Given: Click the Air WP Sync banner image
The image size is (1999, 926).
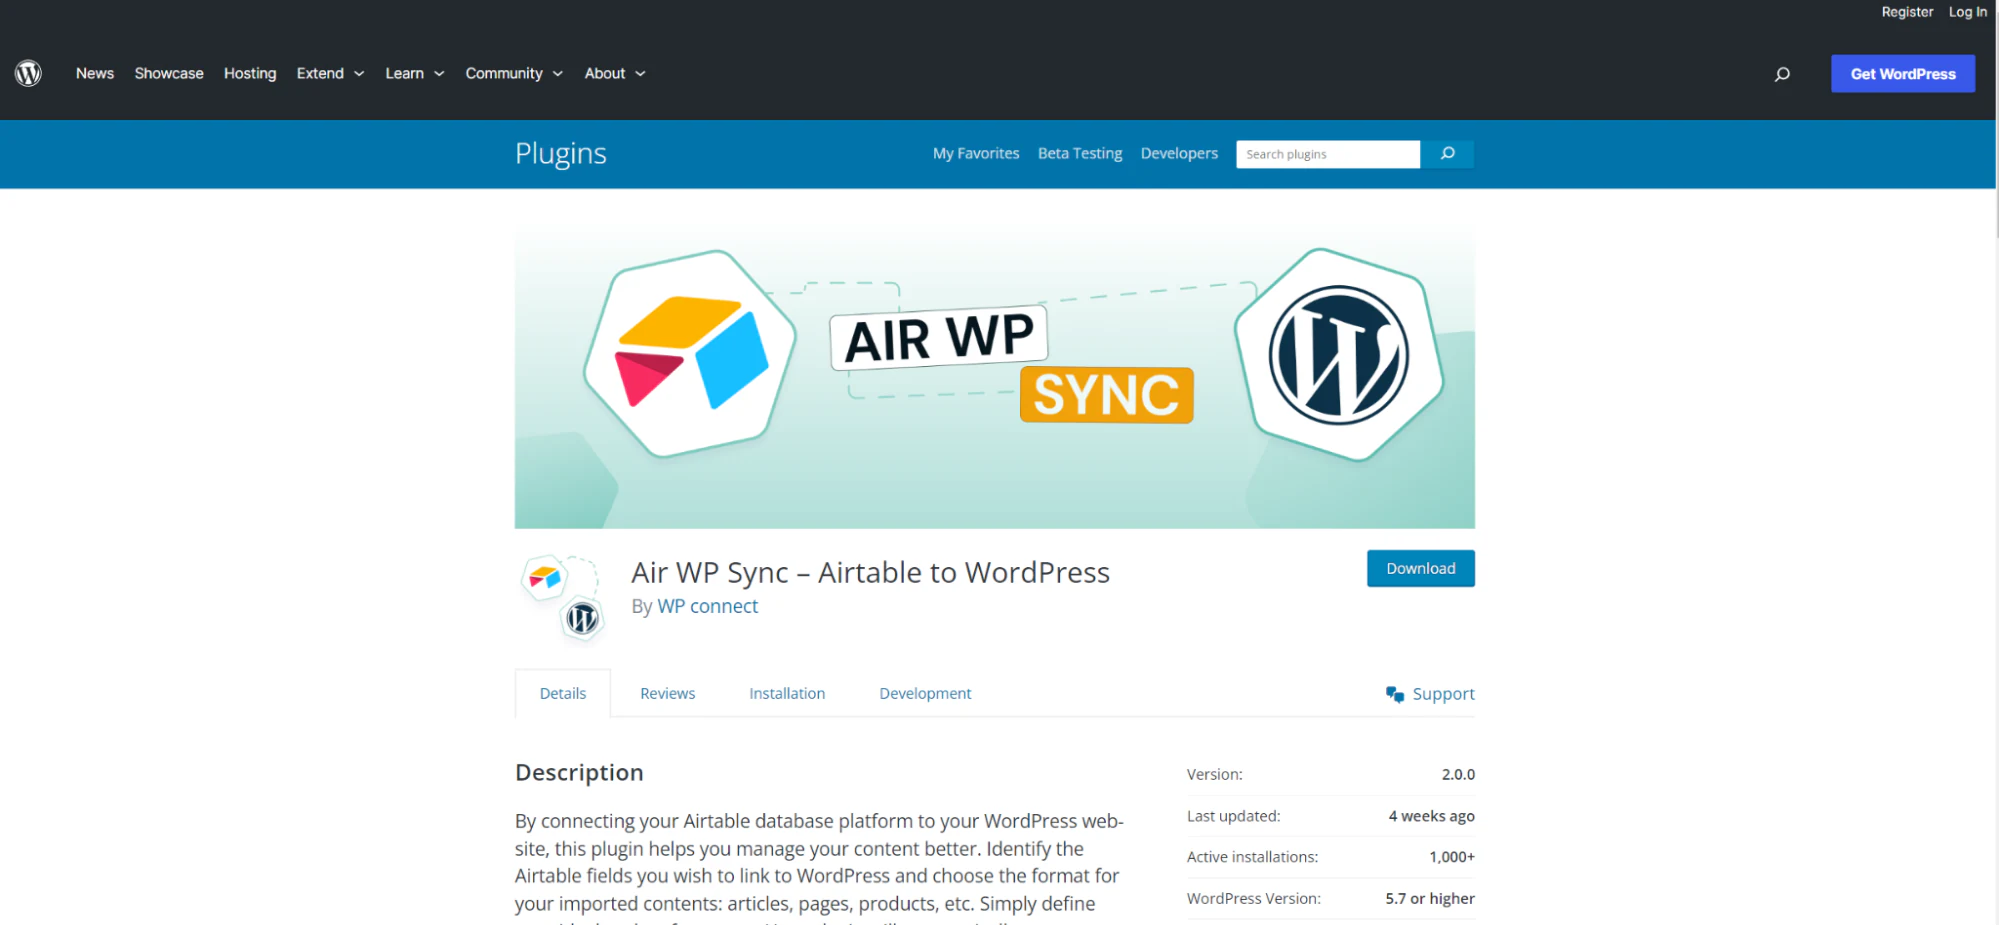Looking at the screenshot, I should (994, 380).
